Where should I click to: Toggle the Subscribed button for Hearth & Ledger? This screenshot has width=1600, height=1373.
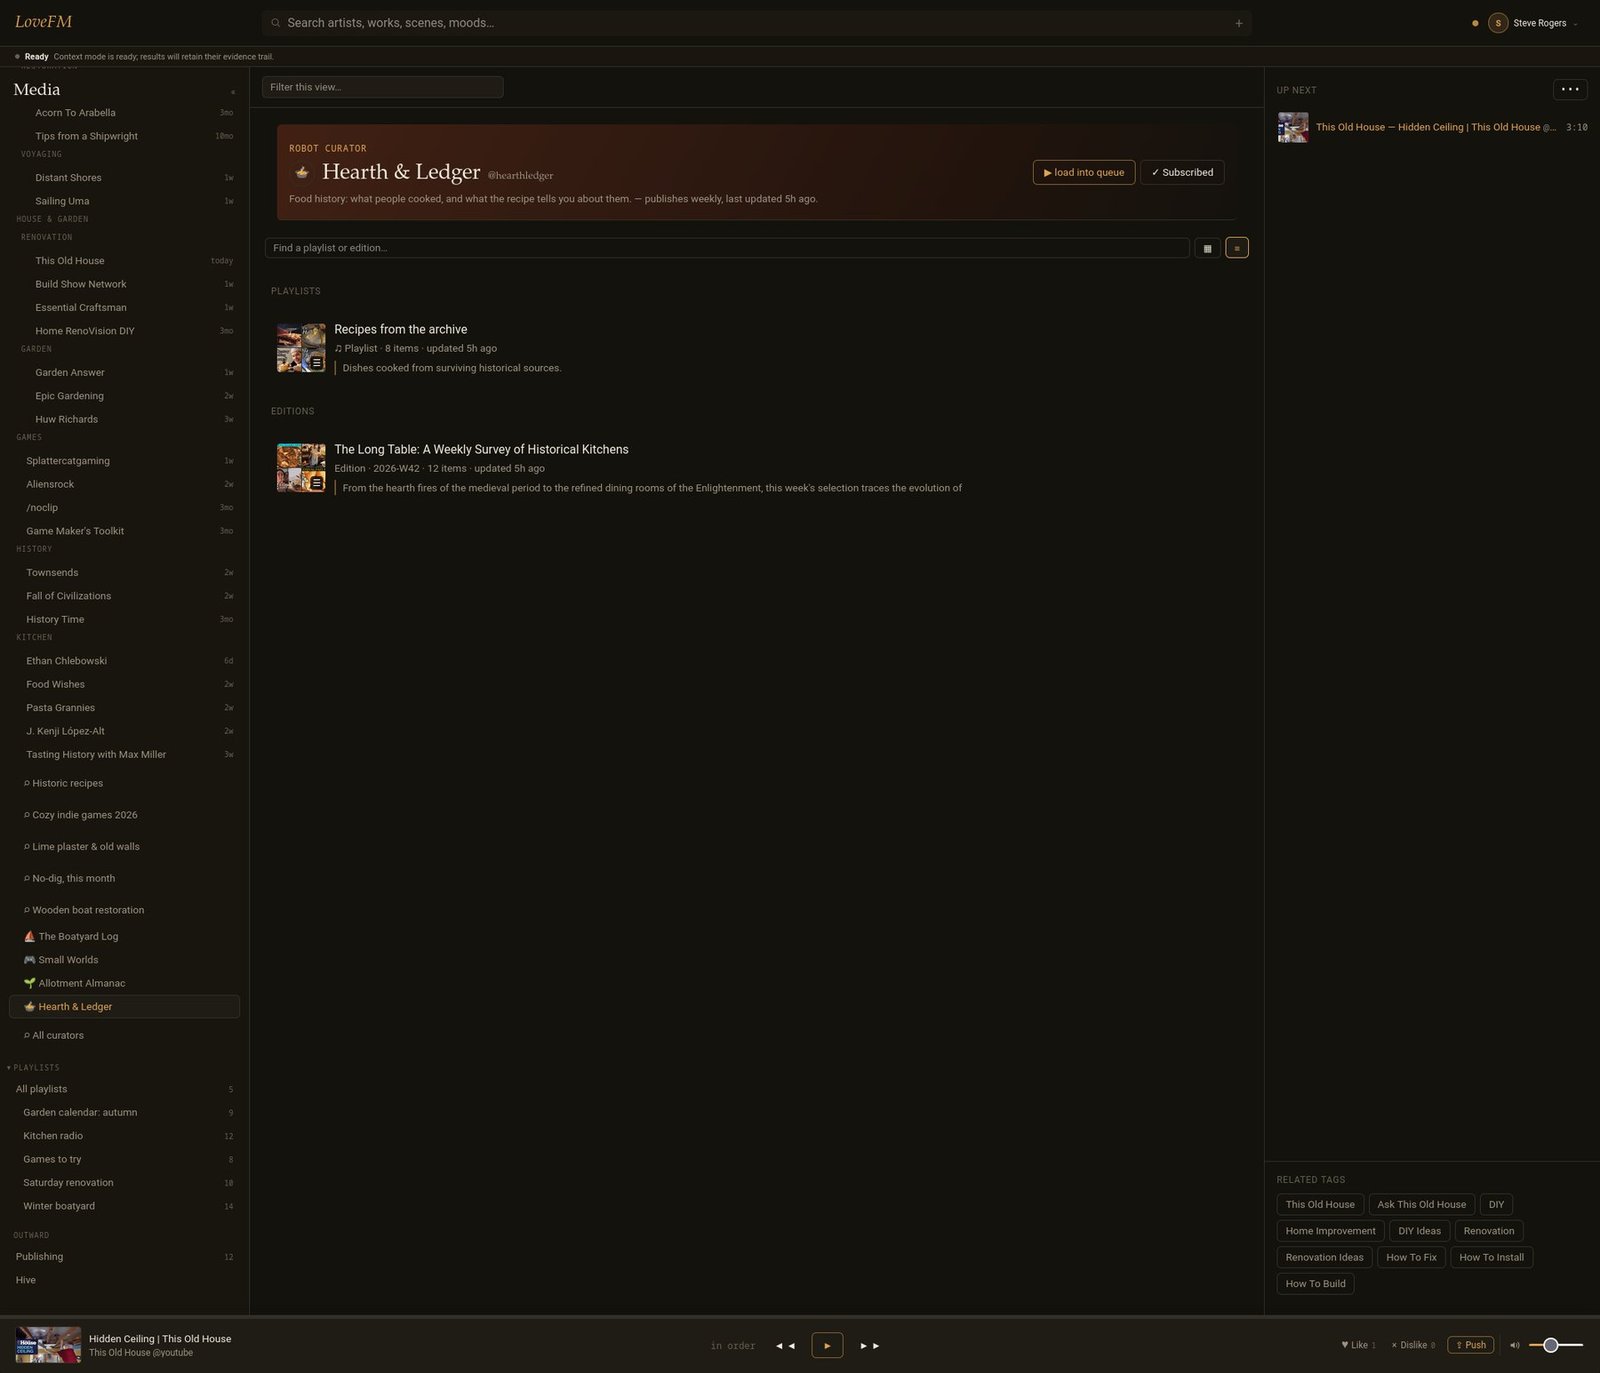click(x=1182, y=172)
